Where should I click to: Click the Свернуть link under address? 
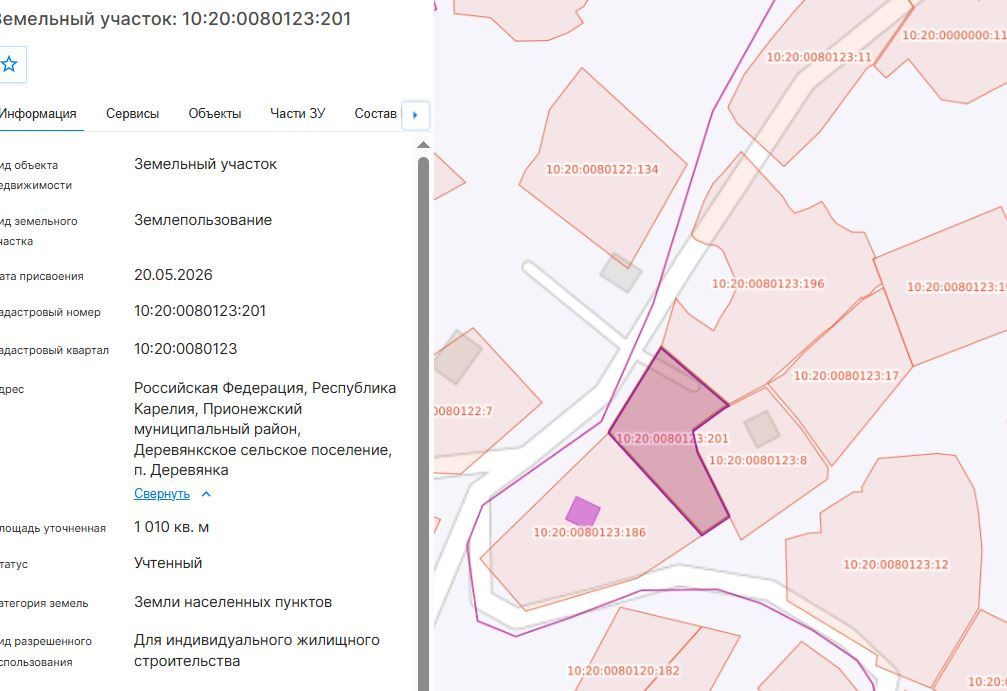[162, 494]
